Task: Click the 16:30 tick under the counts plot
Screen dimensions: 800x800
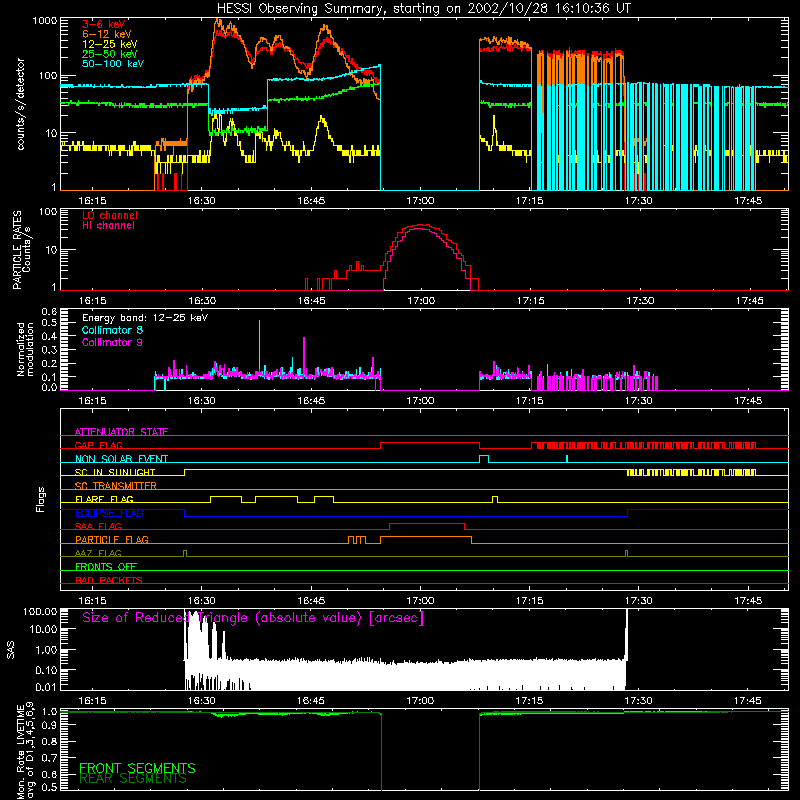Action: [x=202, y=201]
